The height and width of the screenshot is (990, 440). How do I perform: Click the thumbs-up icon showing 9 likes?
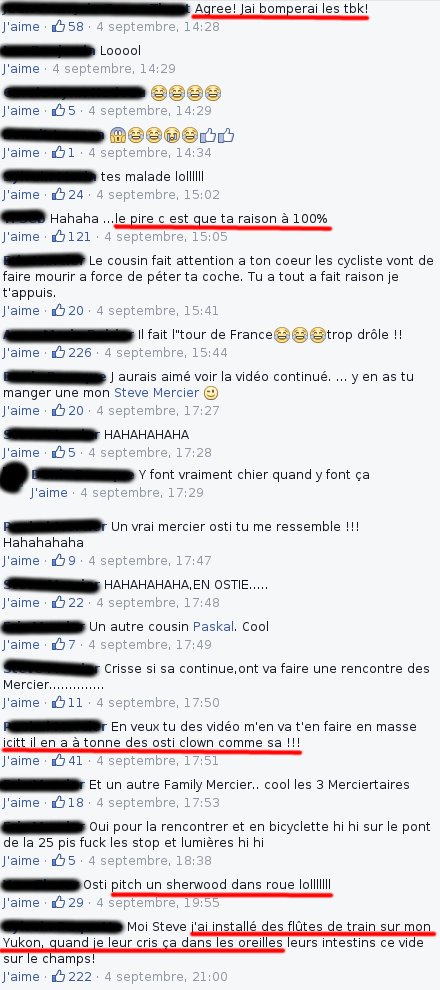[x=59, y=560]
